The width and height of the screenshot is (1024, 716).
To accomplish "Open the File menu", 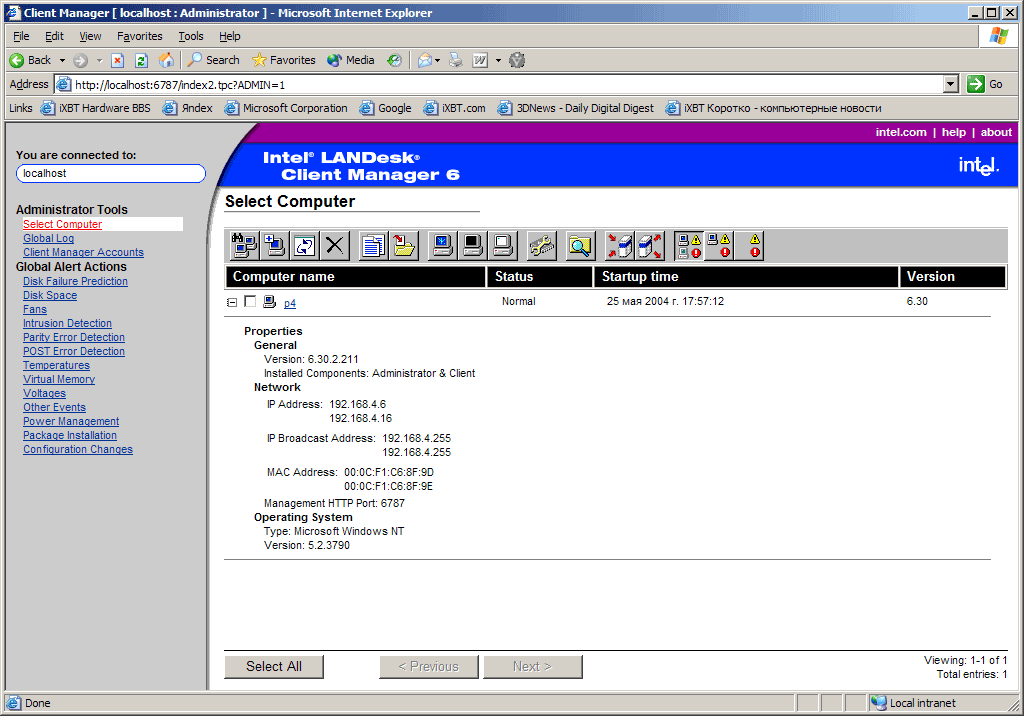I will 21,37.
